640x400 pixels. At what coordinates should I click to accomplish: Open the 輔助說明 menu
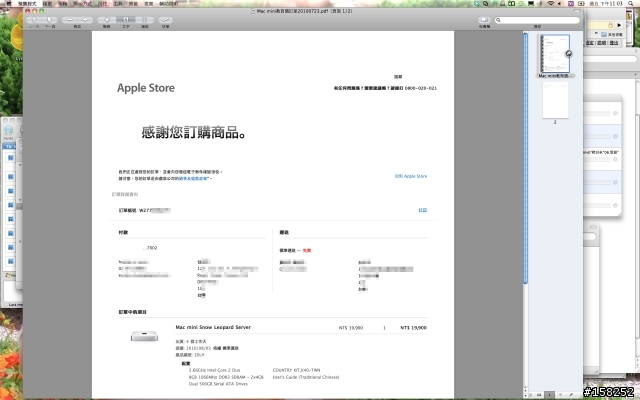click(x=168, y=3)
